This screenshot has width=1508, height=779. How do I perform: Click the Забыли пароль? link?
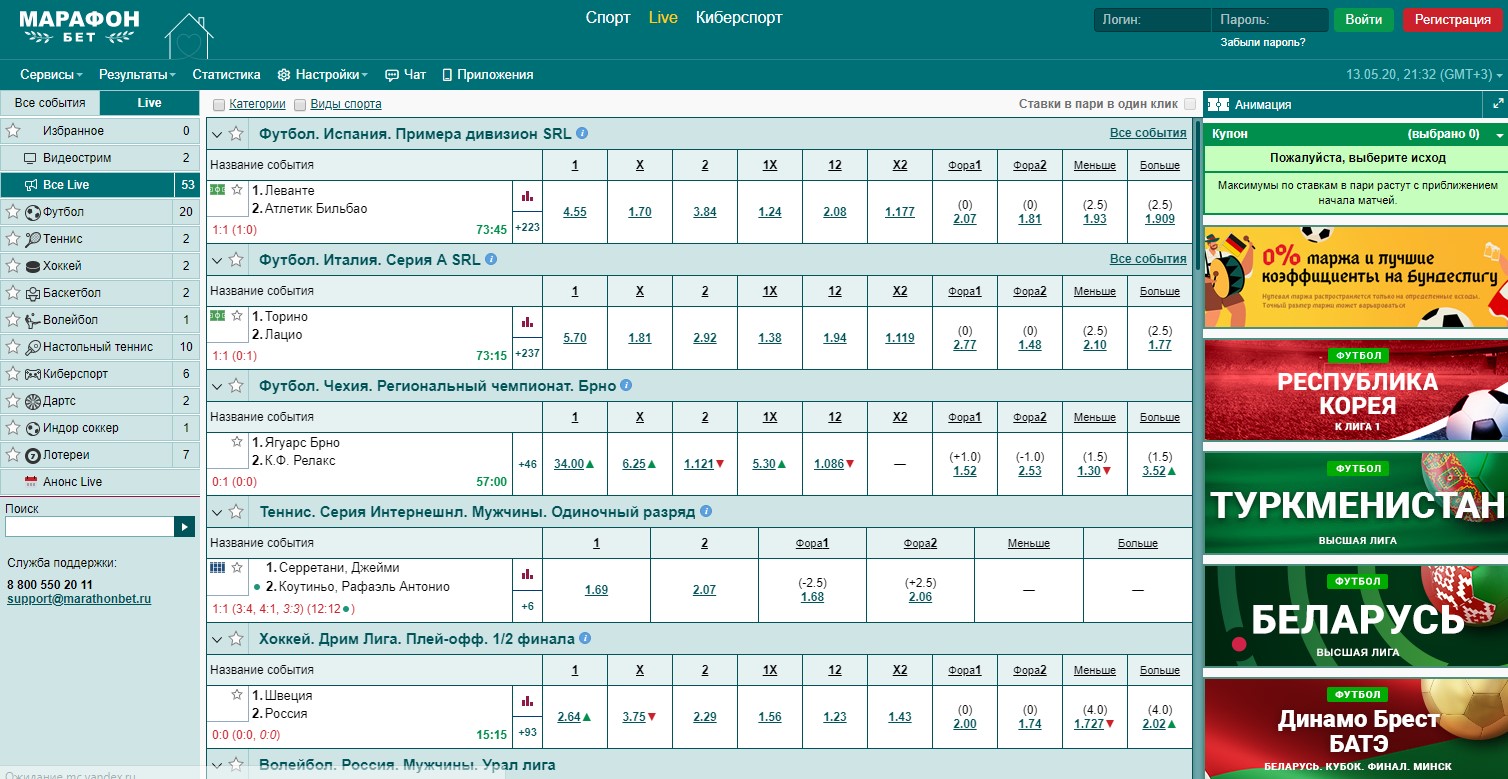tap(1262, 42)
